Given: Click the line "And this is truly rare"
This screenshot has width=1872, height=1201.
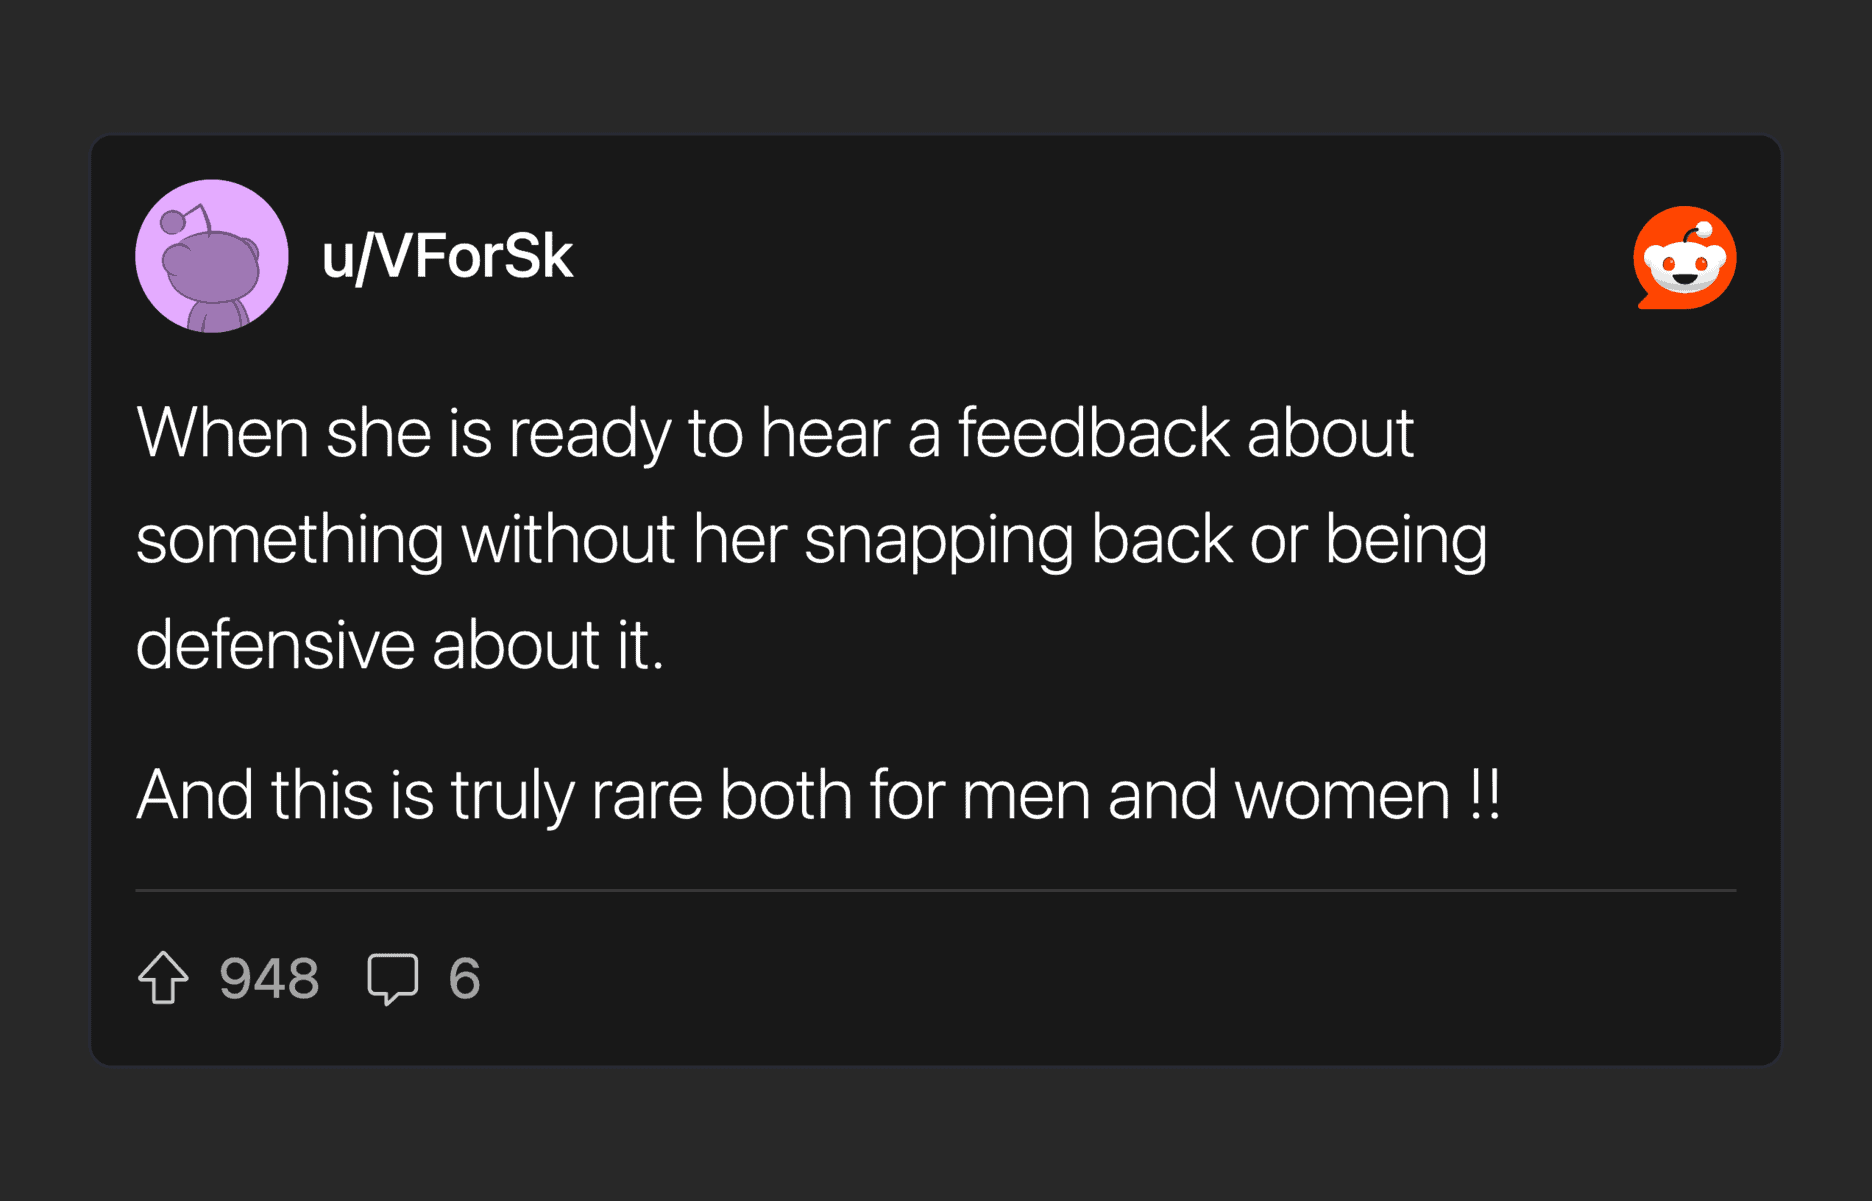Looking at the screenshot, I should (x=818, y=795).
